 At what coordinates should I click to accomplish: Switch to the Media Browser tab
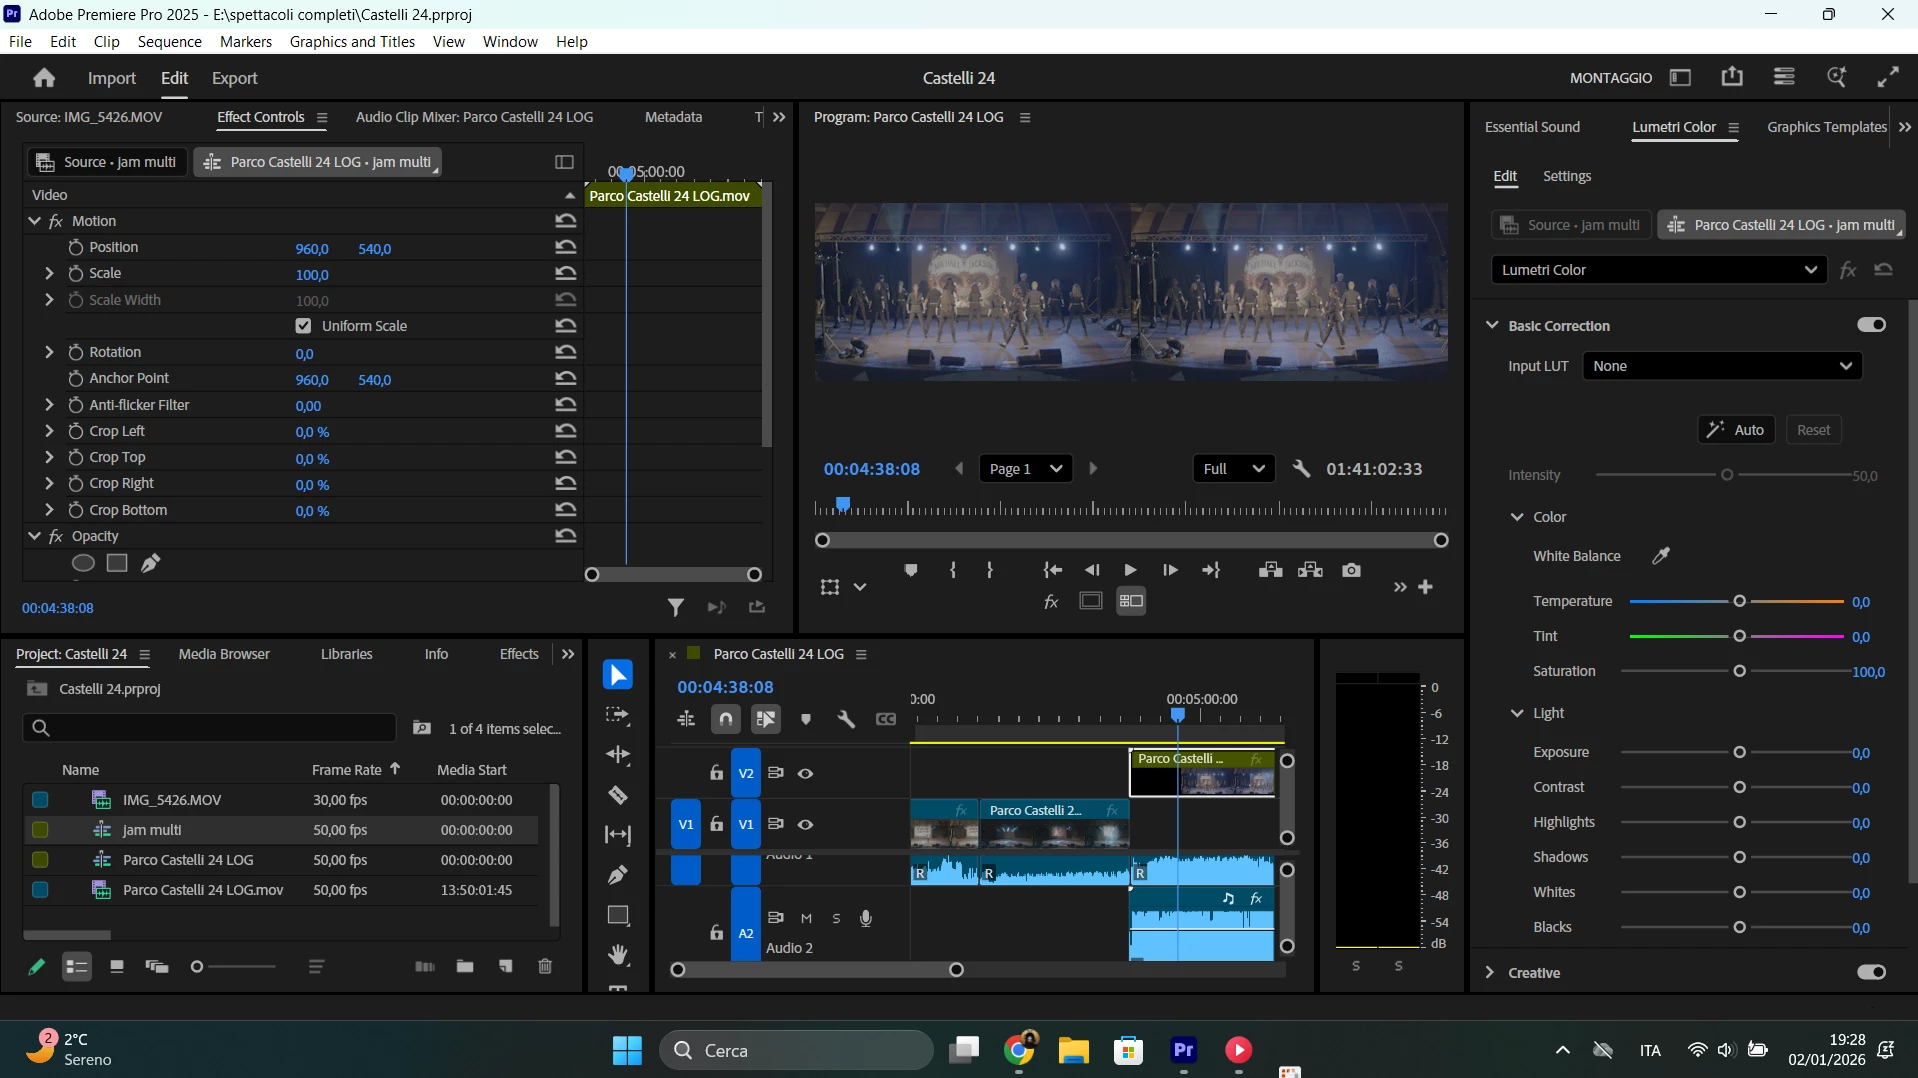click(224, 654)
